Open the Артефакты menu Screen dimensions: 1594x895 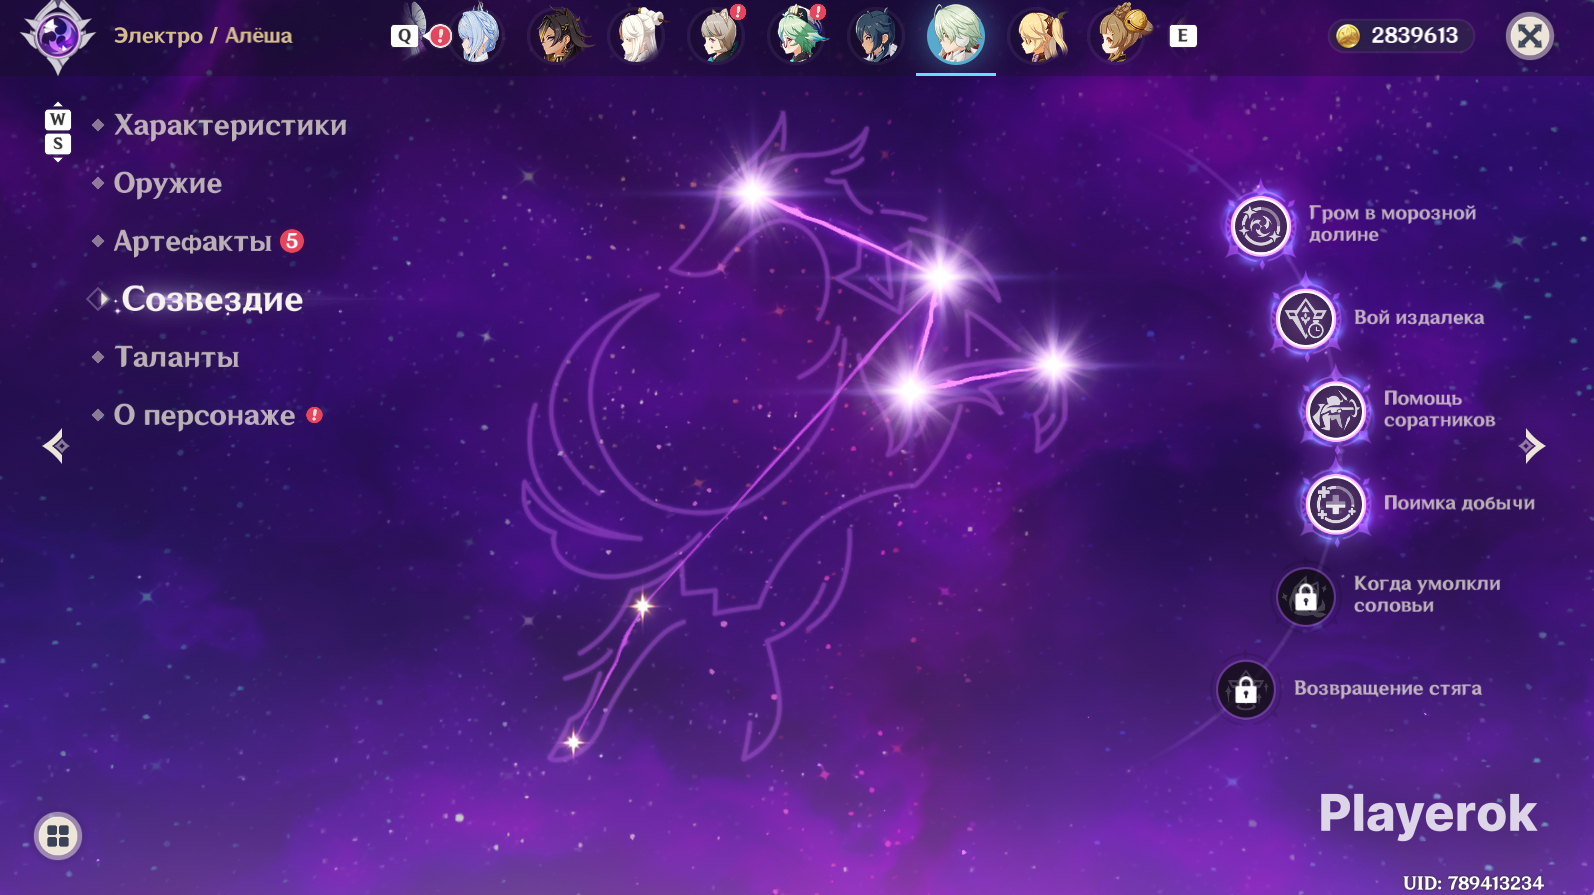[x=193, y=241]
